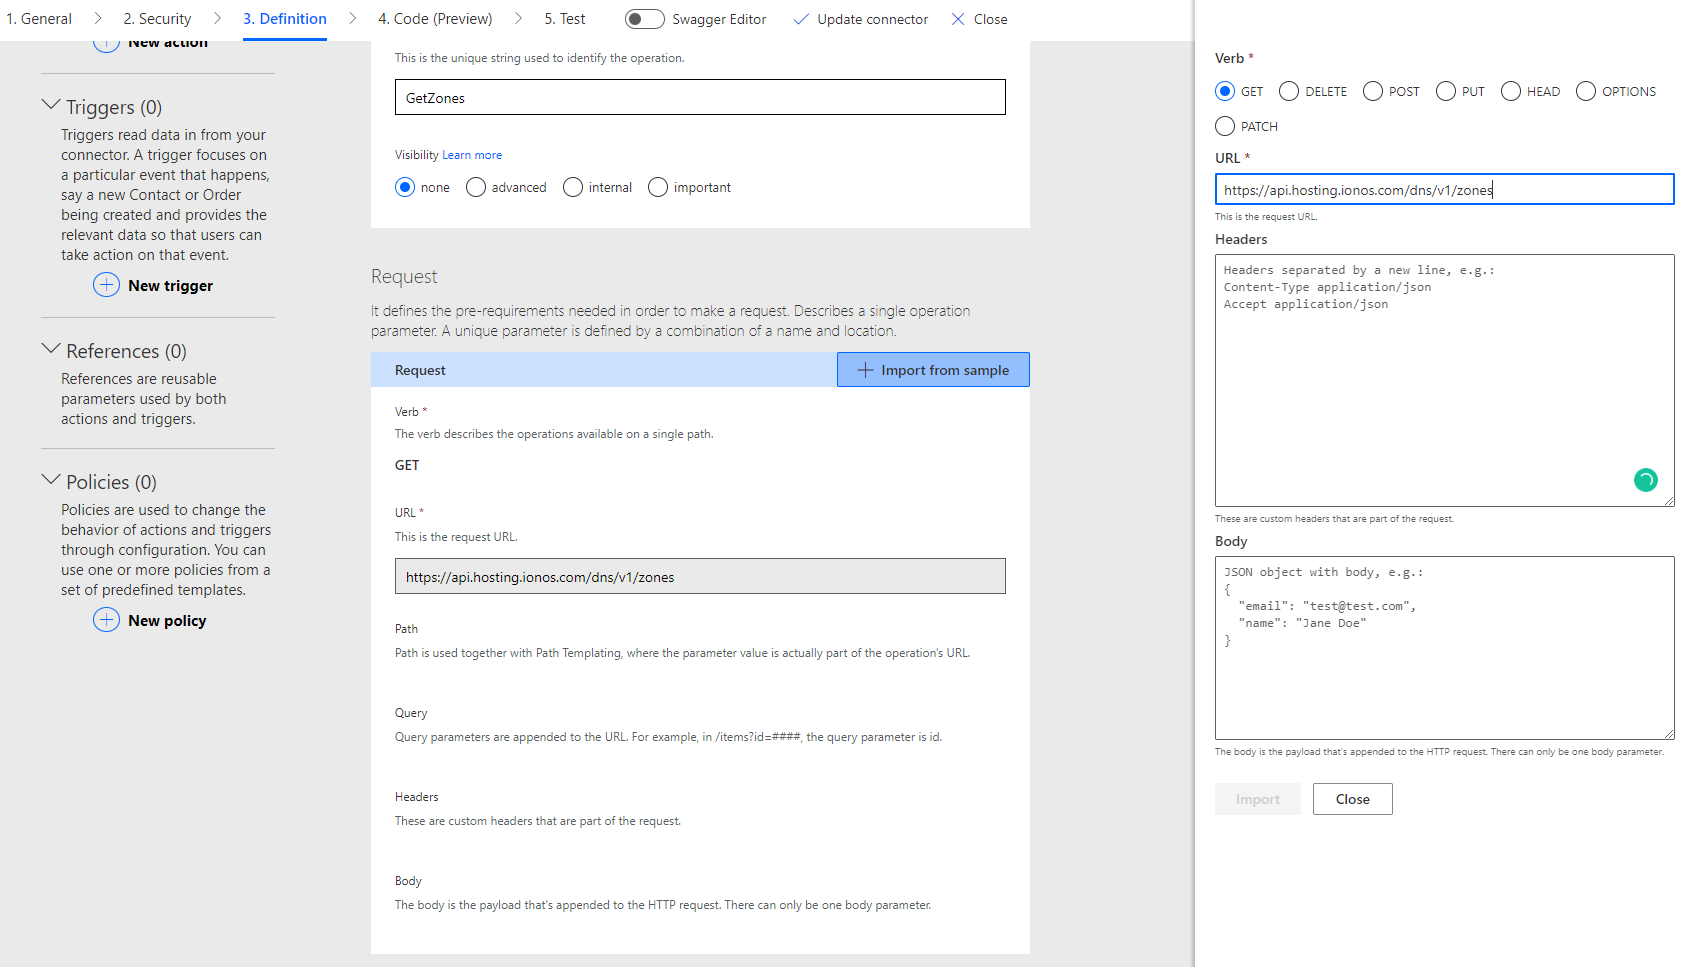Screen dimensions: 1683x967
Task: Collapse the Policies section
Action: [53, 479]
